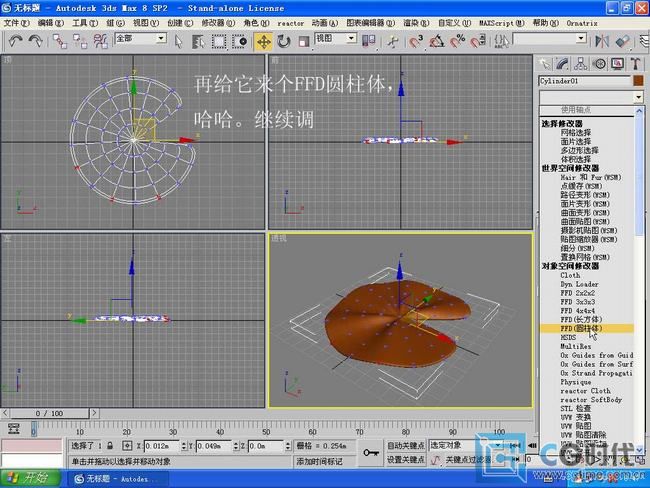Click the X coordinate spinner arrows
This screenshot has height=488, width=650.
[184, 446]
